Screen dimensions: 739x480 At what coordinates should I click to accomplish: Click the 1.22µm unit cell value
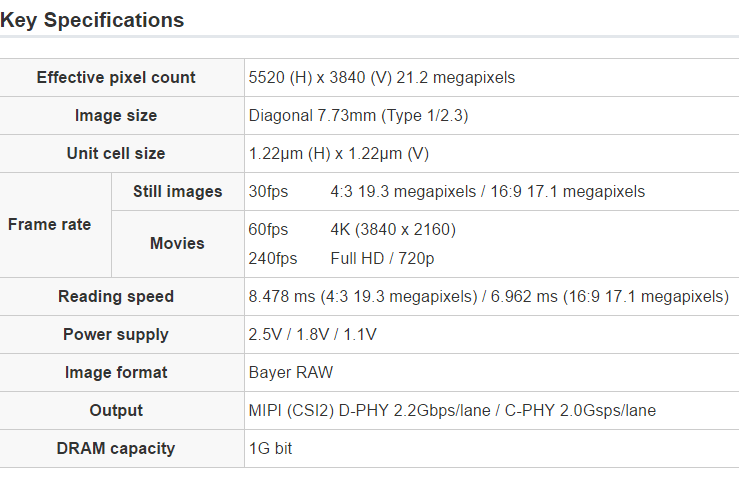[338, 154]
